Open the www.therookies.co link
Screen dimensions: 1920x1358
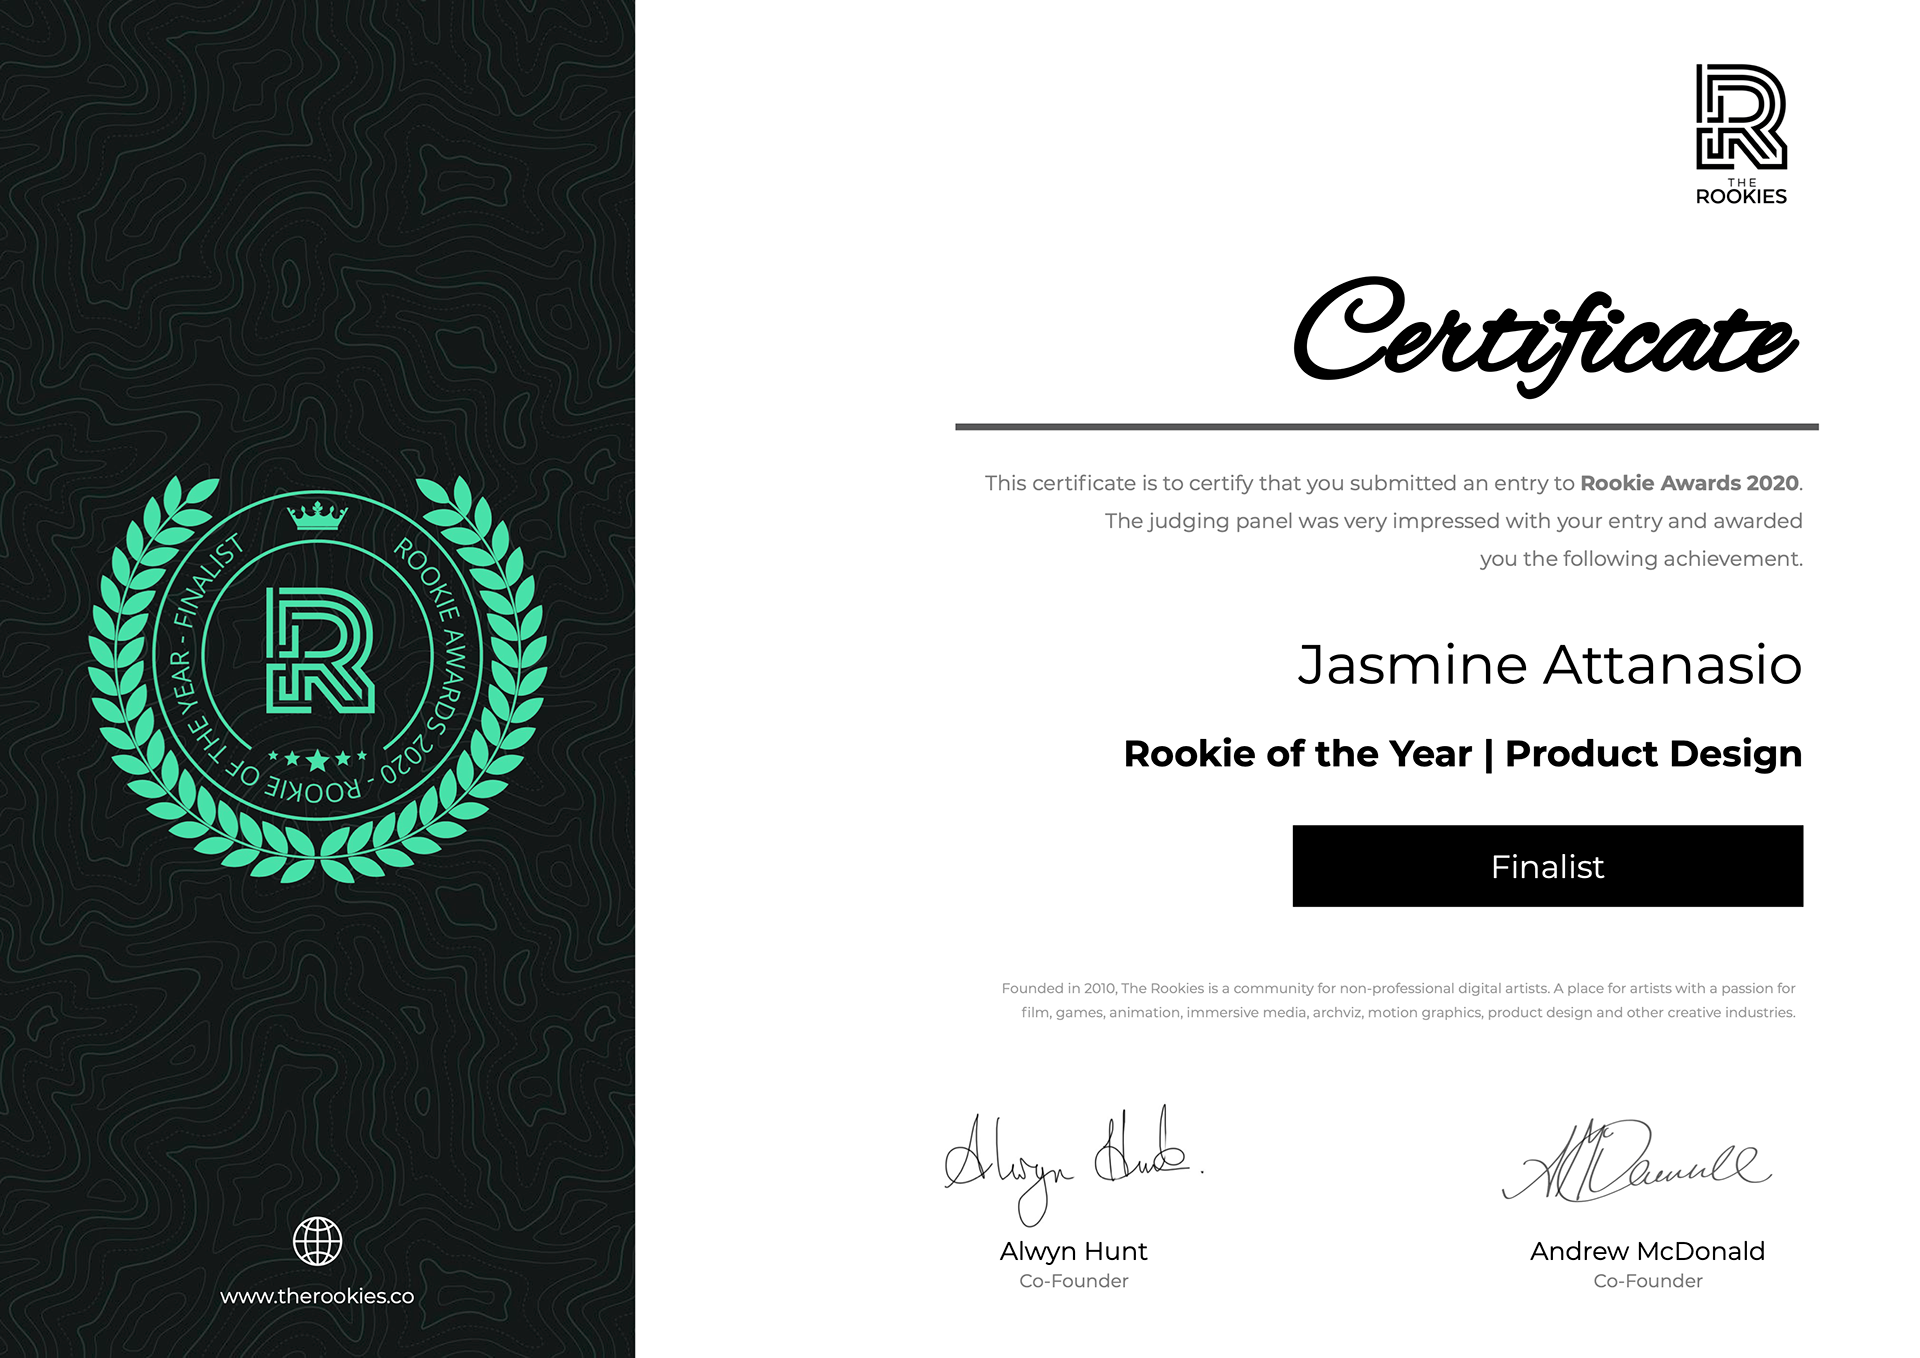click(317, 1296)
